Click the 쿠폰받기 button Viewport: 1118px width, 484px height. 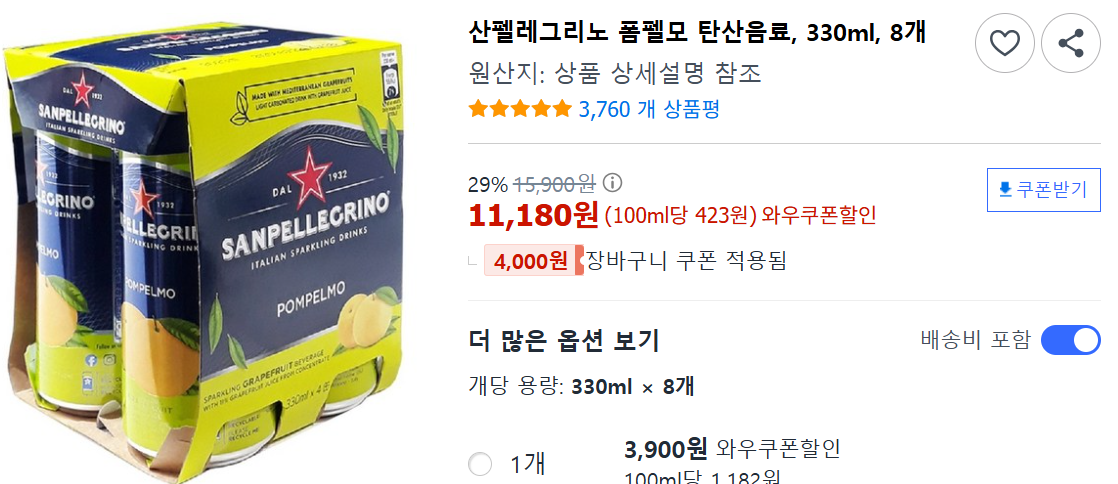pyautogui.click(x=1044, y=190)
